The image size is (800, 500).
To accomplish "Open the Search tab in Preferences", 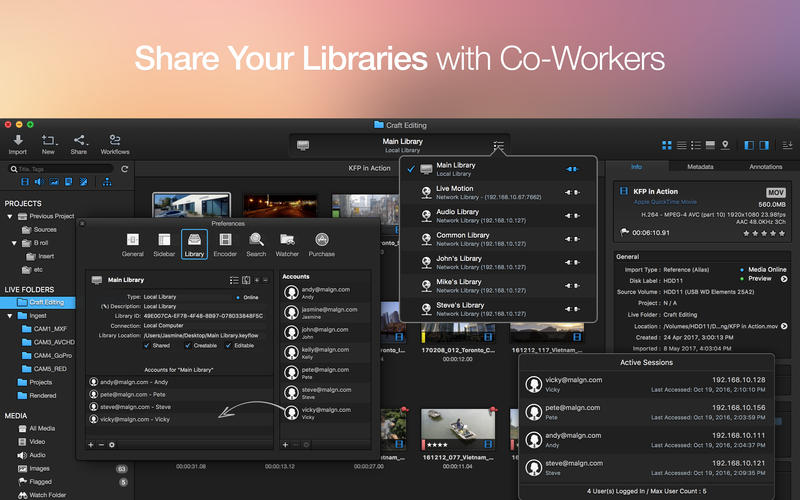I will tap(256, 244).
